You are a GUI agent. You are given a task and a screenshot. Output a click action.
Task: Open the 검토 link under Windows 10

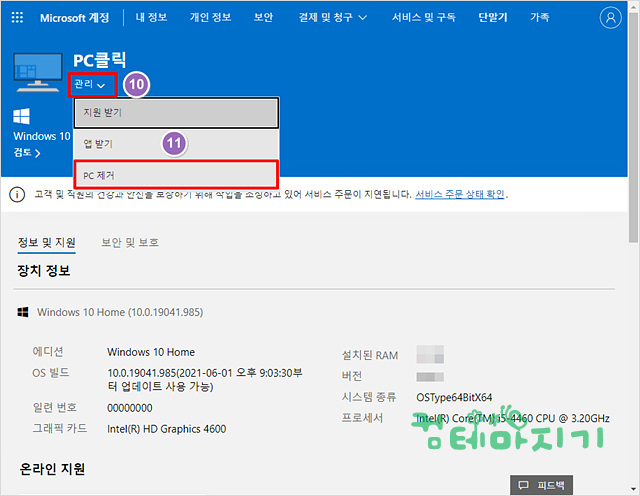pyautogui.click(x=27, y=153)
